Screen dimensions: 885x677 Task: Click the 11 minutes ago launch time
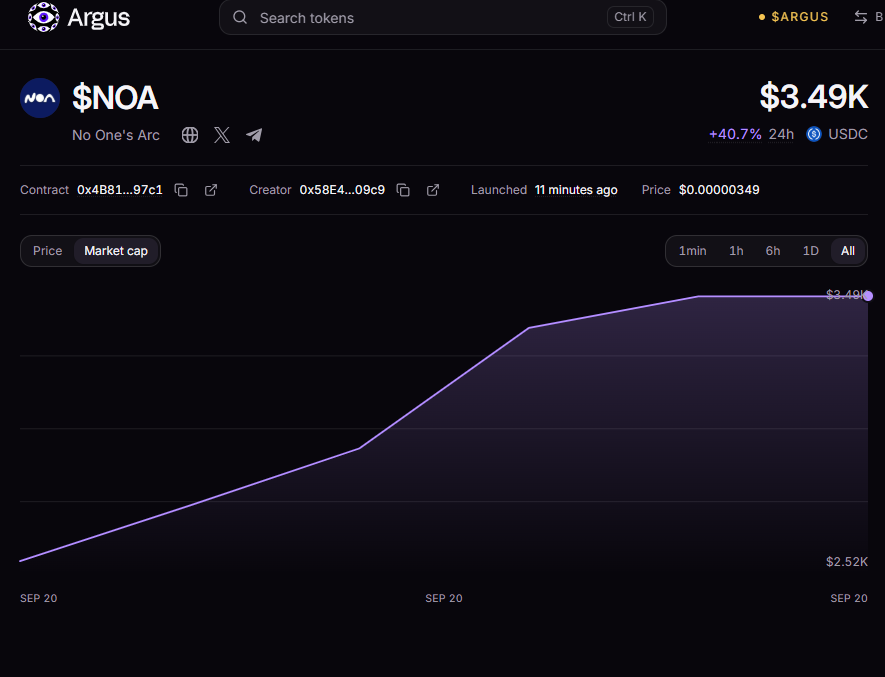tap(576, 190)
